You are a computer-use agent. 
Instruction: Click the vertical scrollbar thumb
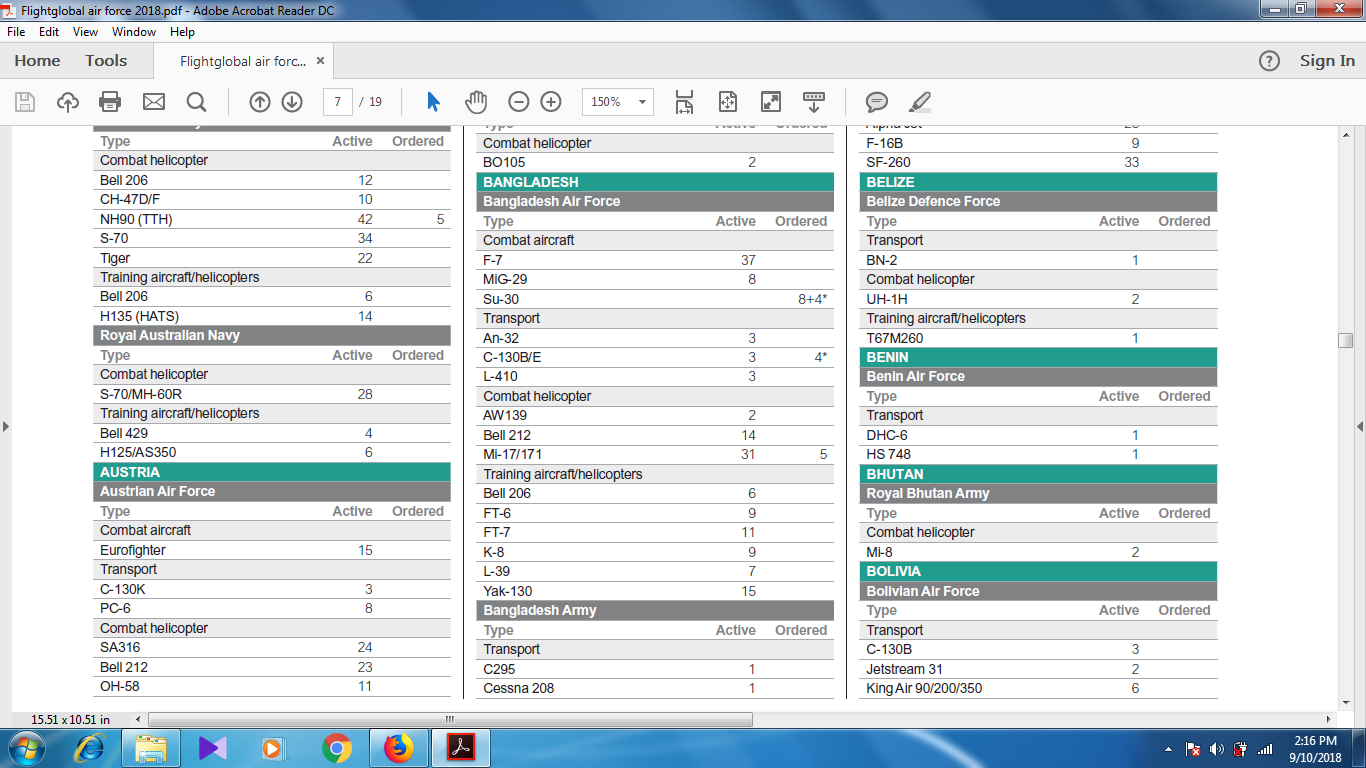coord(1346,341)
